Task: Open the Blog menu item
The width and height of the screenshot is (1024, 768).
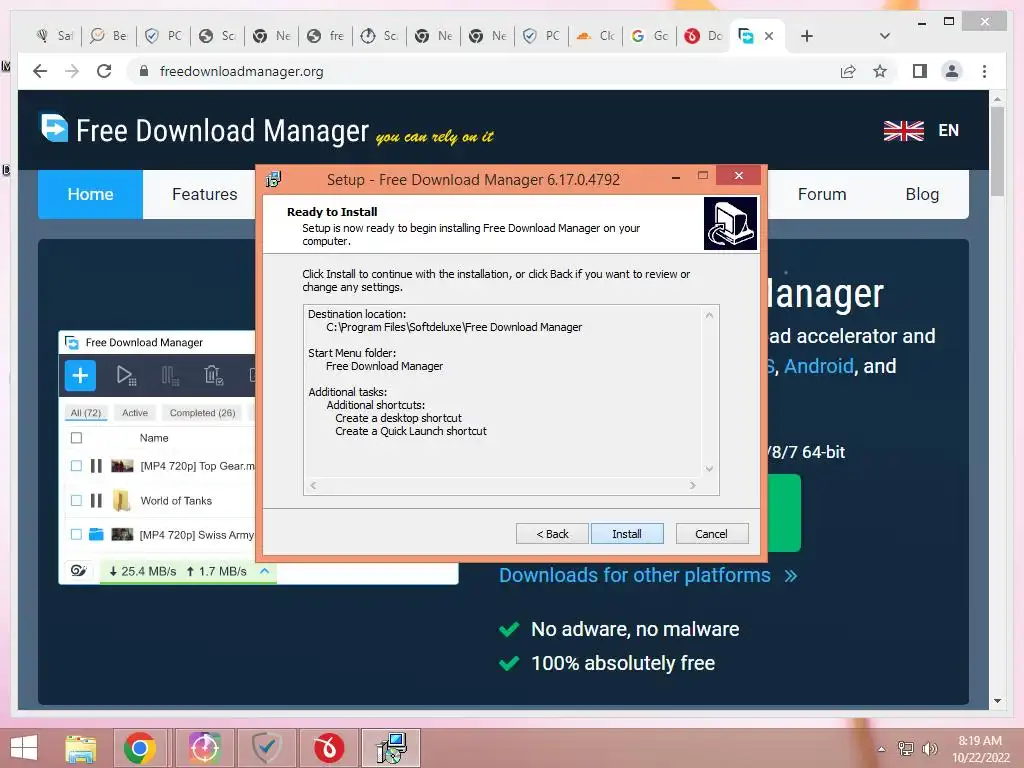Action: [x=922, y=194]
